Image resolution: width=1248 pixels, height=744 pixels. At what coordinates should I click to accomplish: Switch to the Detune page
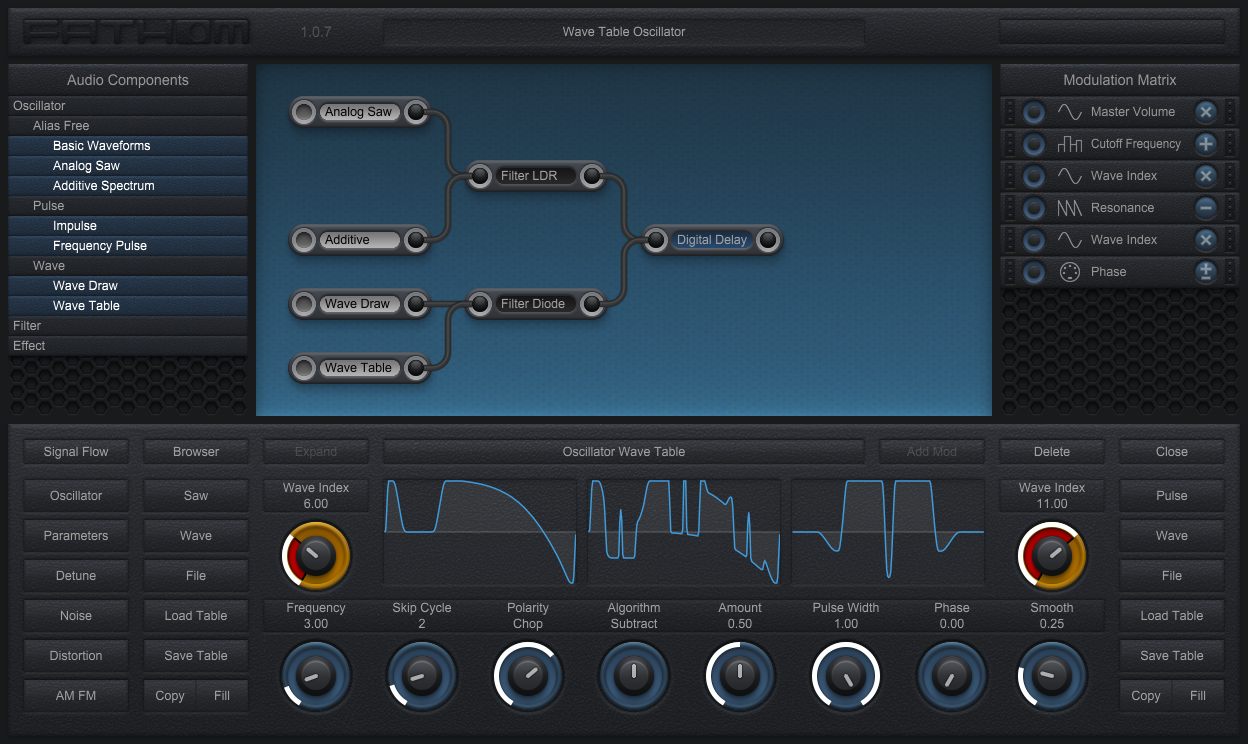(x=76, y=576)
